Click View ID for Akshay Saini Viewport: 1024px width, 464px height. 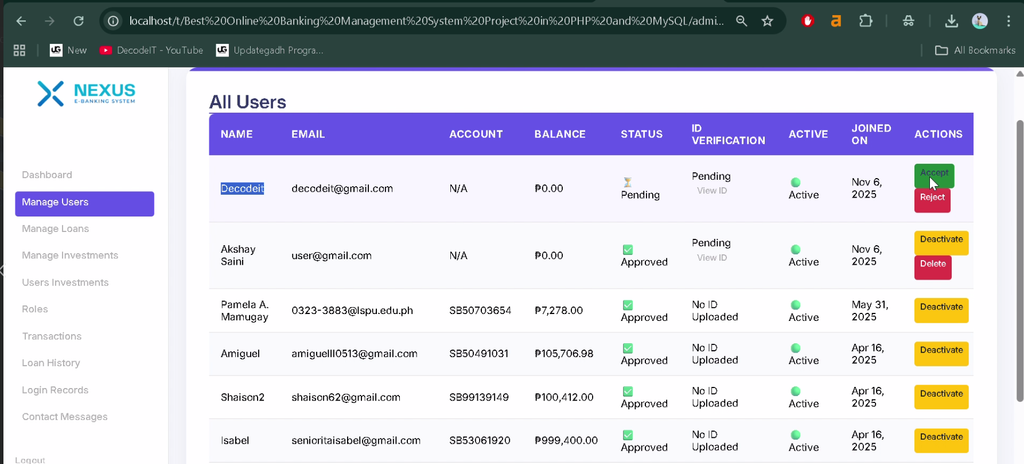[x=712, y=257]
